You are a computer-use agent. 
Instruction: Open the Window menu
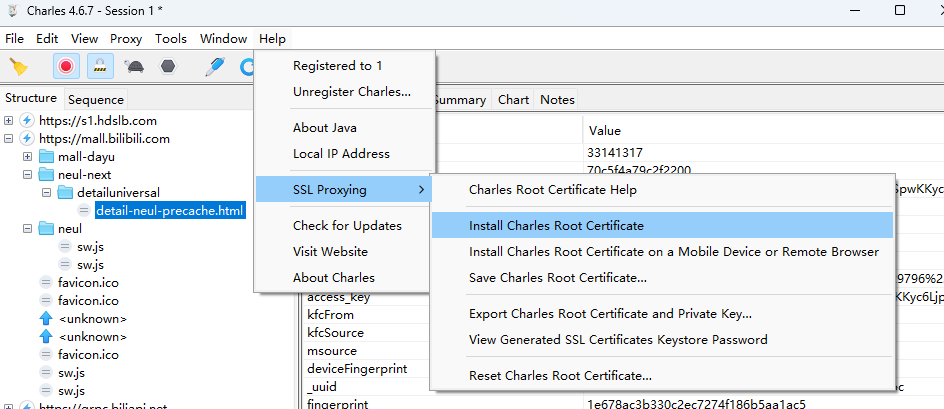[x=223, y=39]
